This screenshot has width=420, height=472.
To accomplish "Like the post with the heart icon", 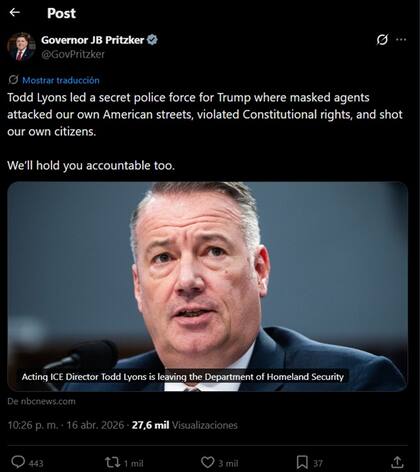I will 207,462.
